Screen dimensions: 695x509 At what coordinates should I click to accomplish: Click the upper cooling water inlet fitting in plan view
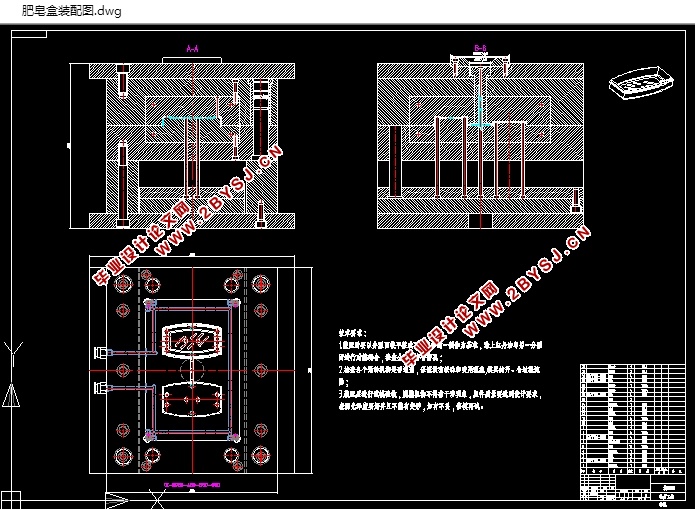(x=102, y=352)
